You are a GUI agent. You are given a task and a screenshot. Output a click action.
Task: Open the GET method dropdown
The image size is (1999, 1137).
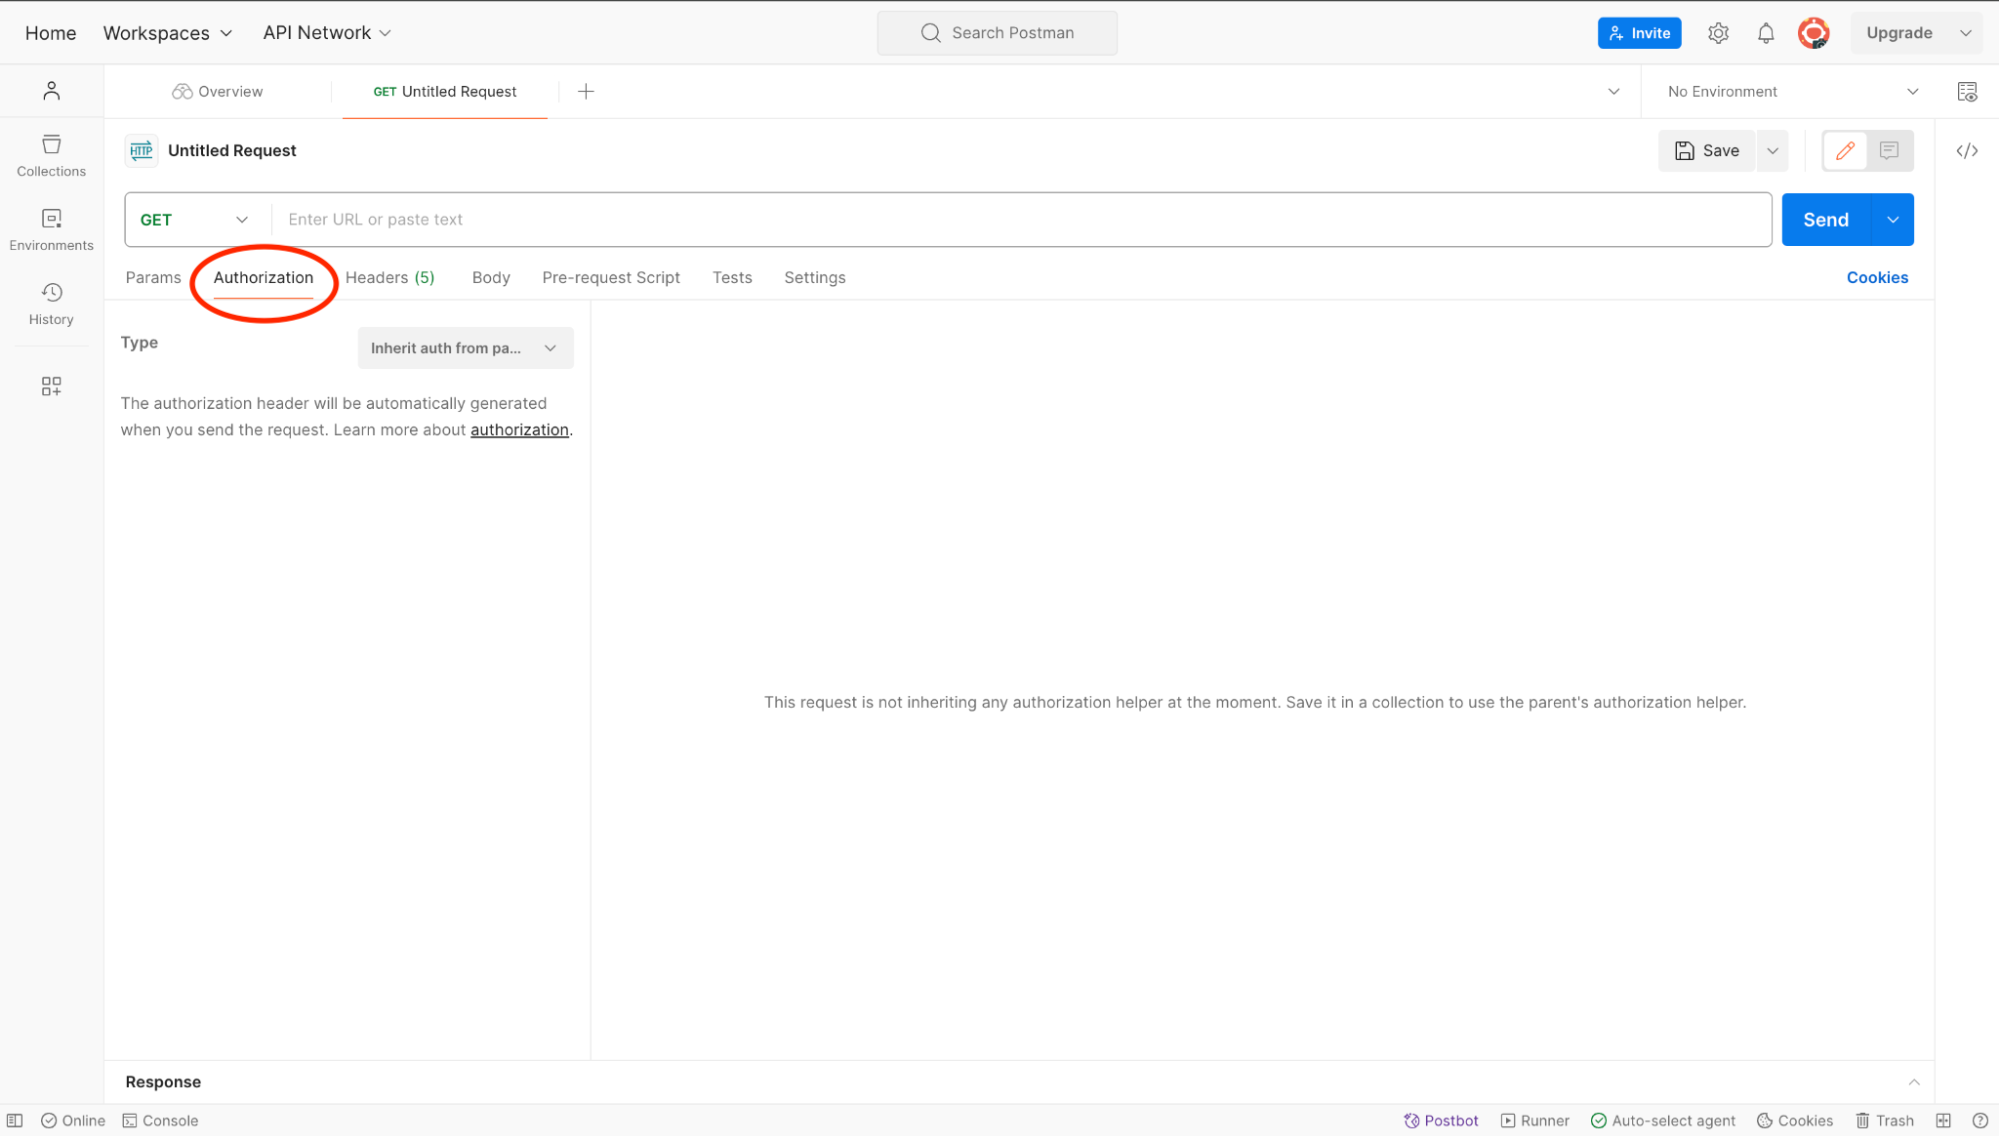[195, 220]
